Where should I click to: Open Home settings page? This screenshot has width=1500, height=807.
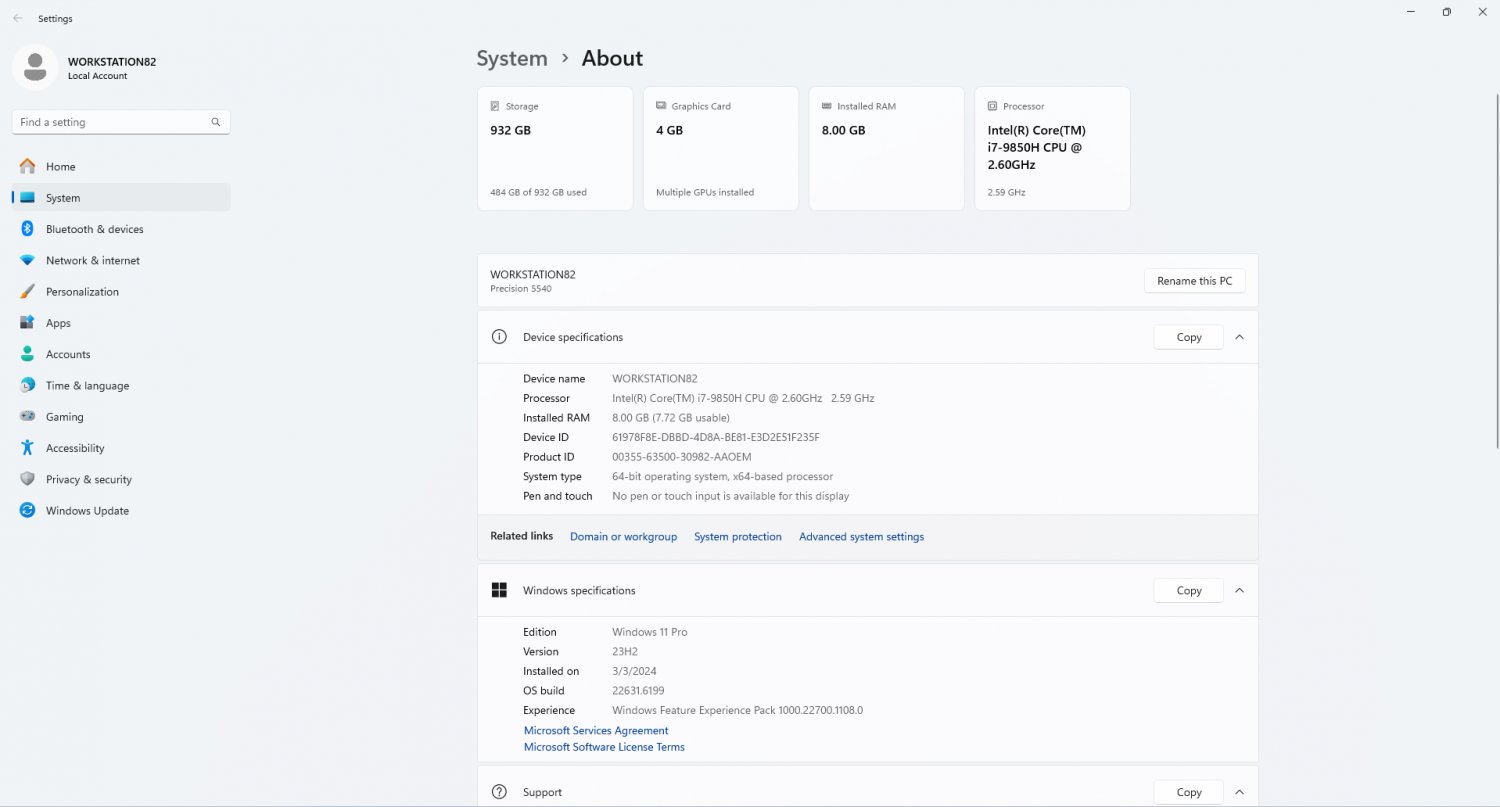[x=121, y=166]
